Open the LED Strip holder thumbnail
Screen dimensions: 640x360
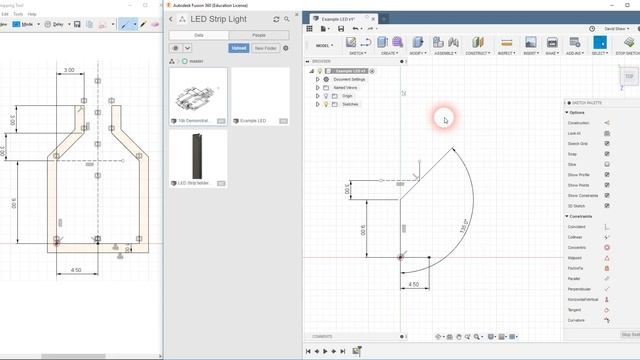[x=198, y=156]
